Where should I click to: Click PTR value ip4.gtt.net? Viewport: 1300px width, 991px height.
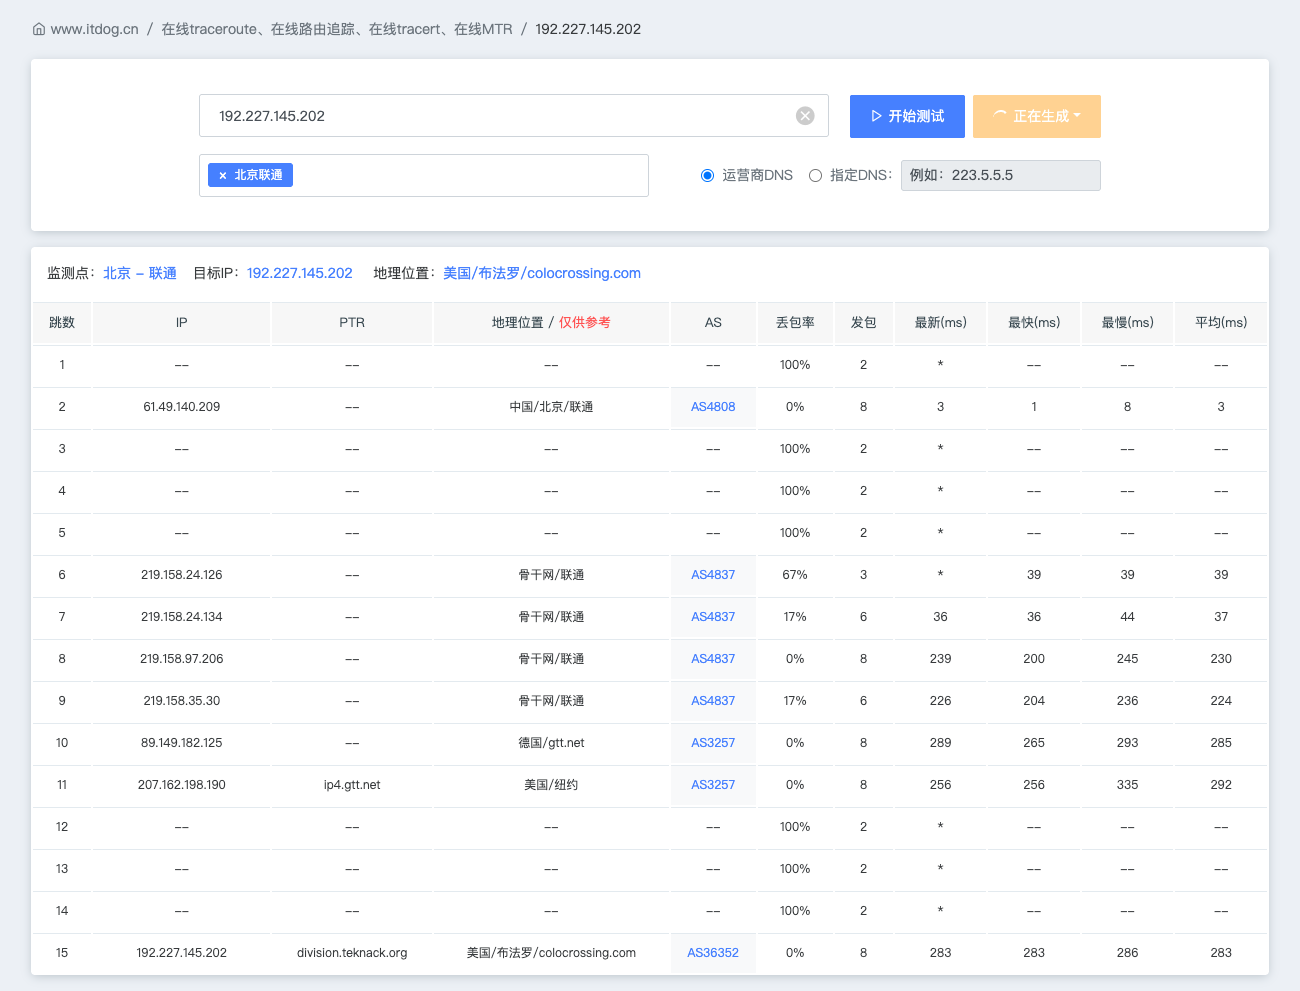[x=352, y=785]
